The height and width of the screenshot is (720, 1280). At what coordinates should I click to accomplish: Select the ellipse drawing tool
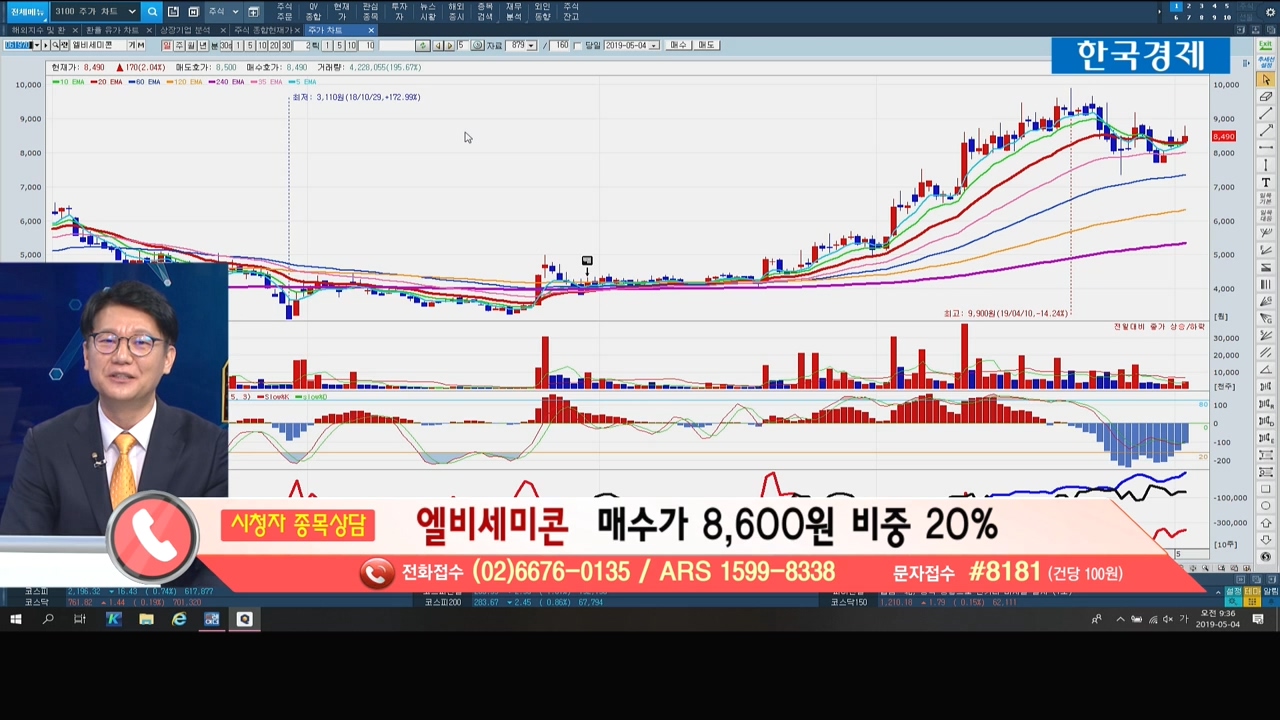pyautogui.click(x=1266, y=506)
